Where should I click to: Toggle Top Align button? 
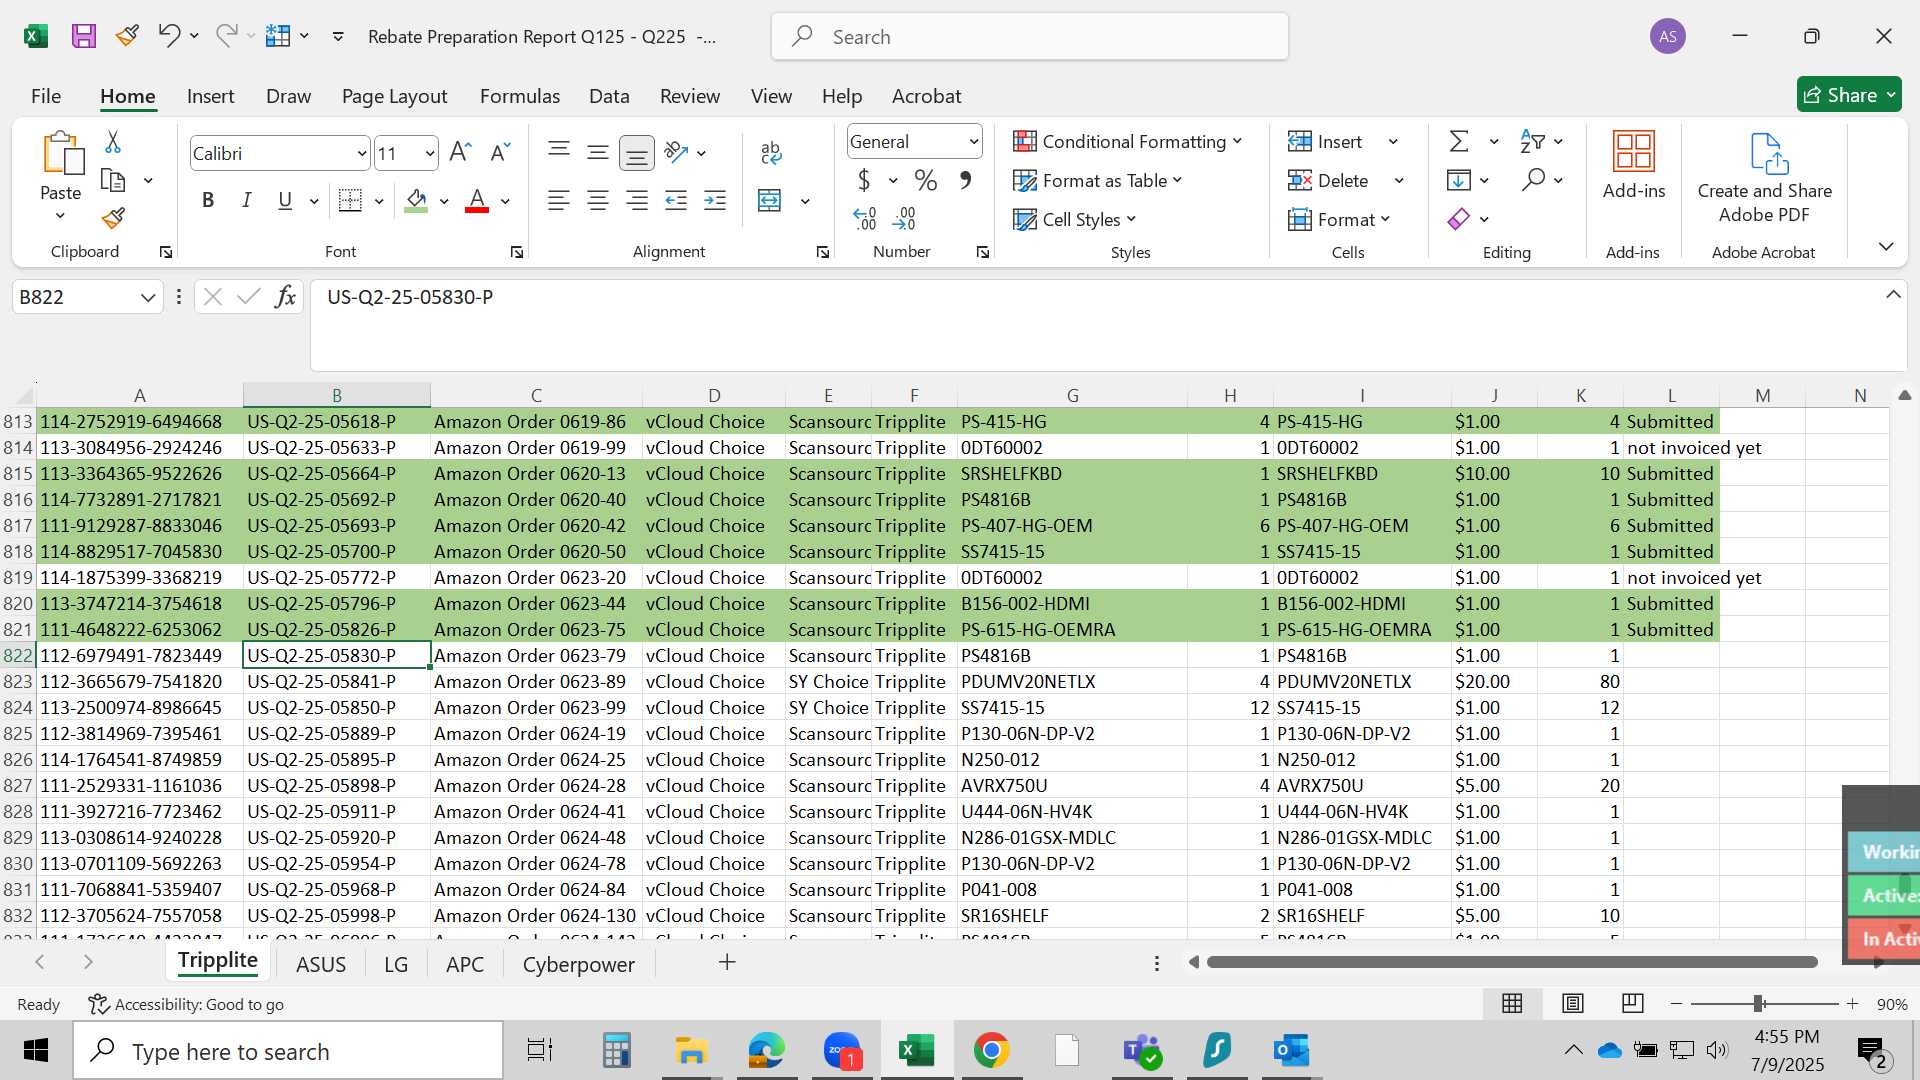click(559, 152)
